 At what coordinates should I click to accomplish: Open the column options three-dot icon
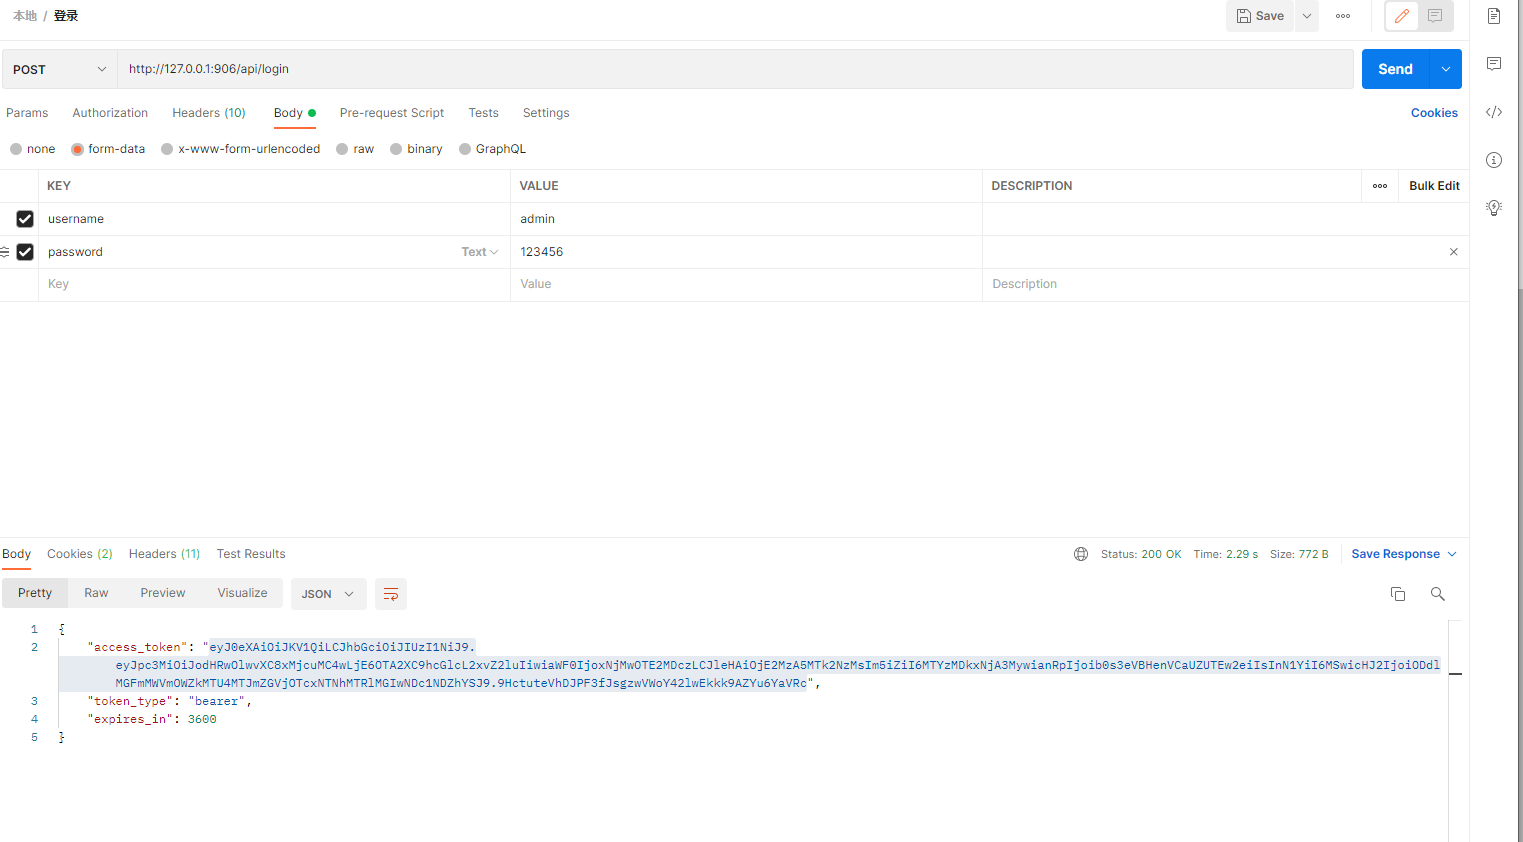tap(1380, 186)
